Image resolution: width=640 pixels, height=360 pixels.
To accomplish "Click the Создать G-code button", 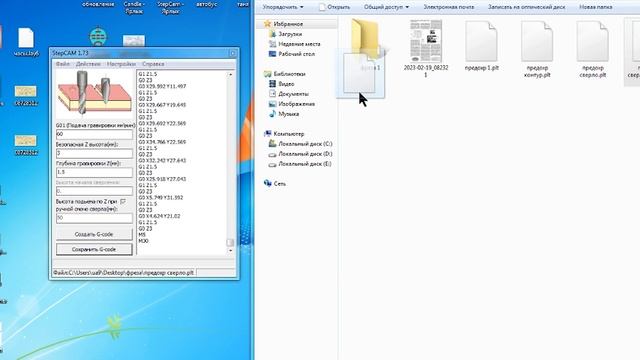I will [x=94, y=234].
